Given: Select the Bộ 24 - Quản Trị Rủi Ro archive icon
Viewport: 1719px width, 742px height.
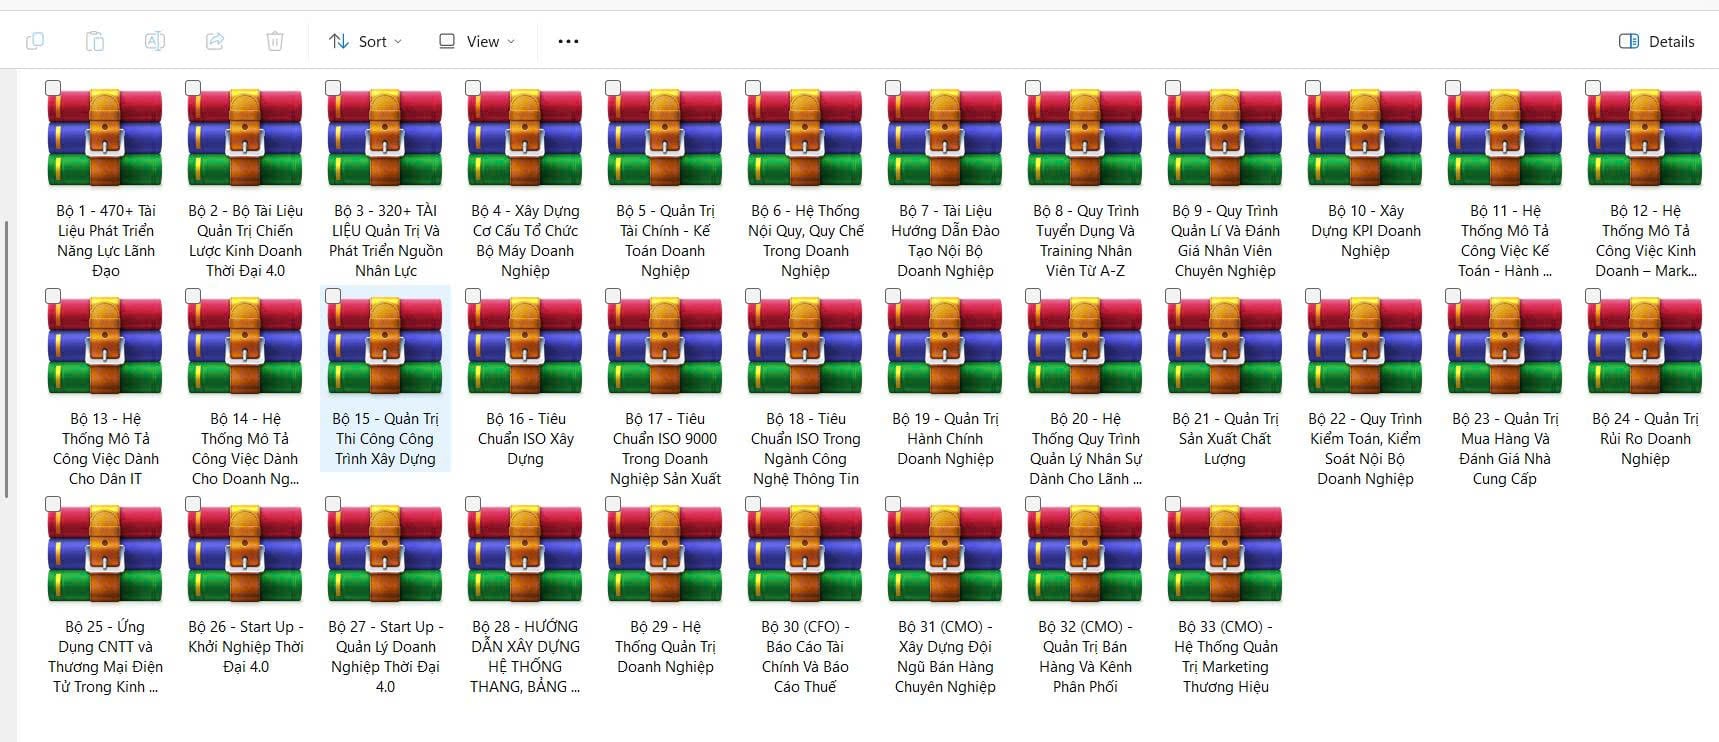Looking at the screenshot, I should pyautogui.click(x=1645, y=345).
